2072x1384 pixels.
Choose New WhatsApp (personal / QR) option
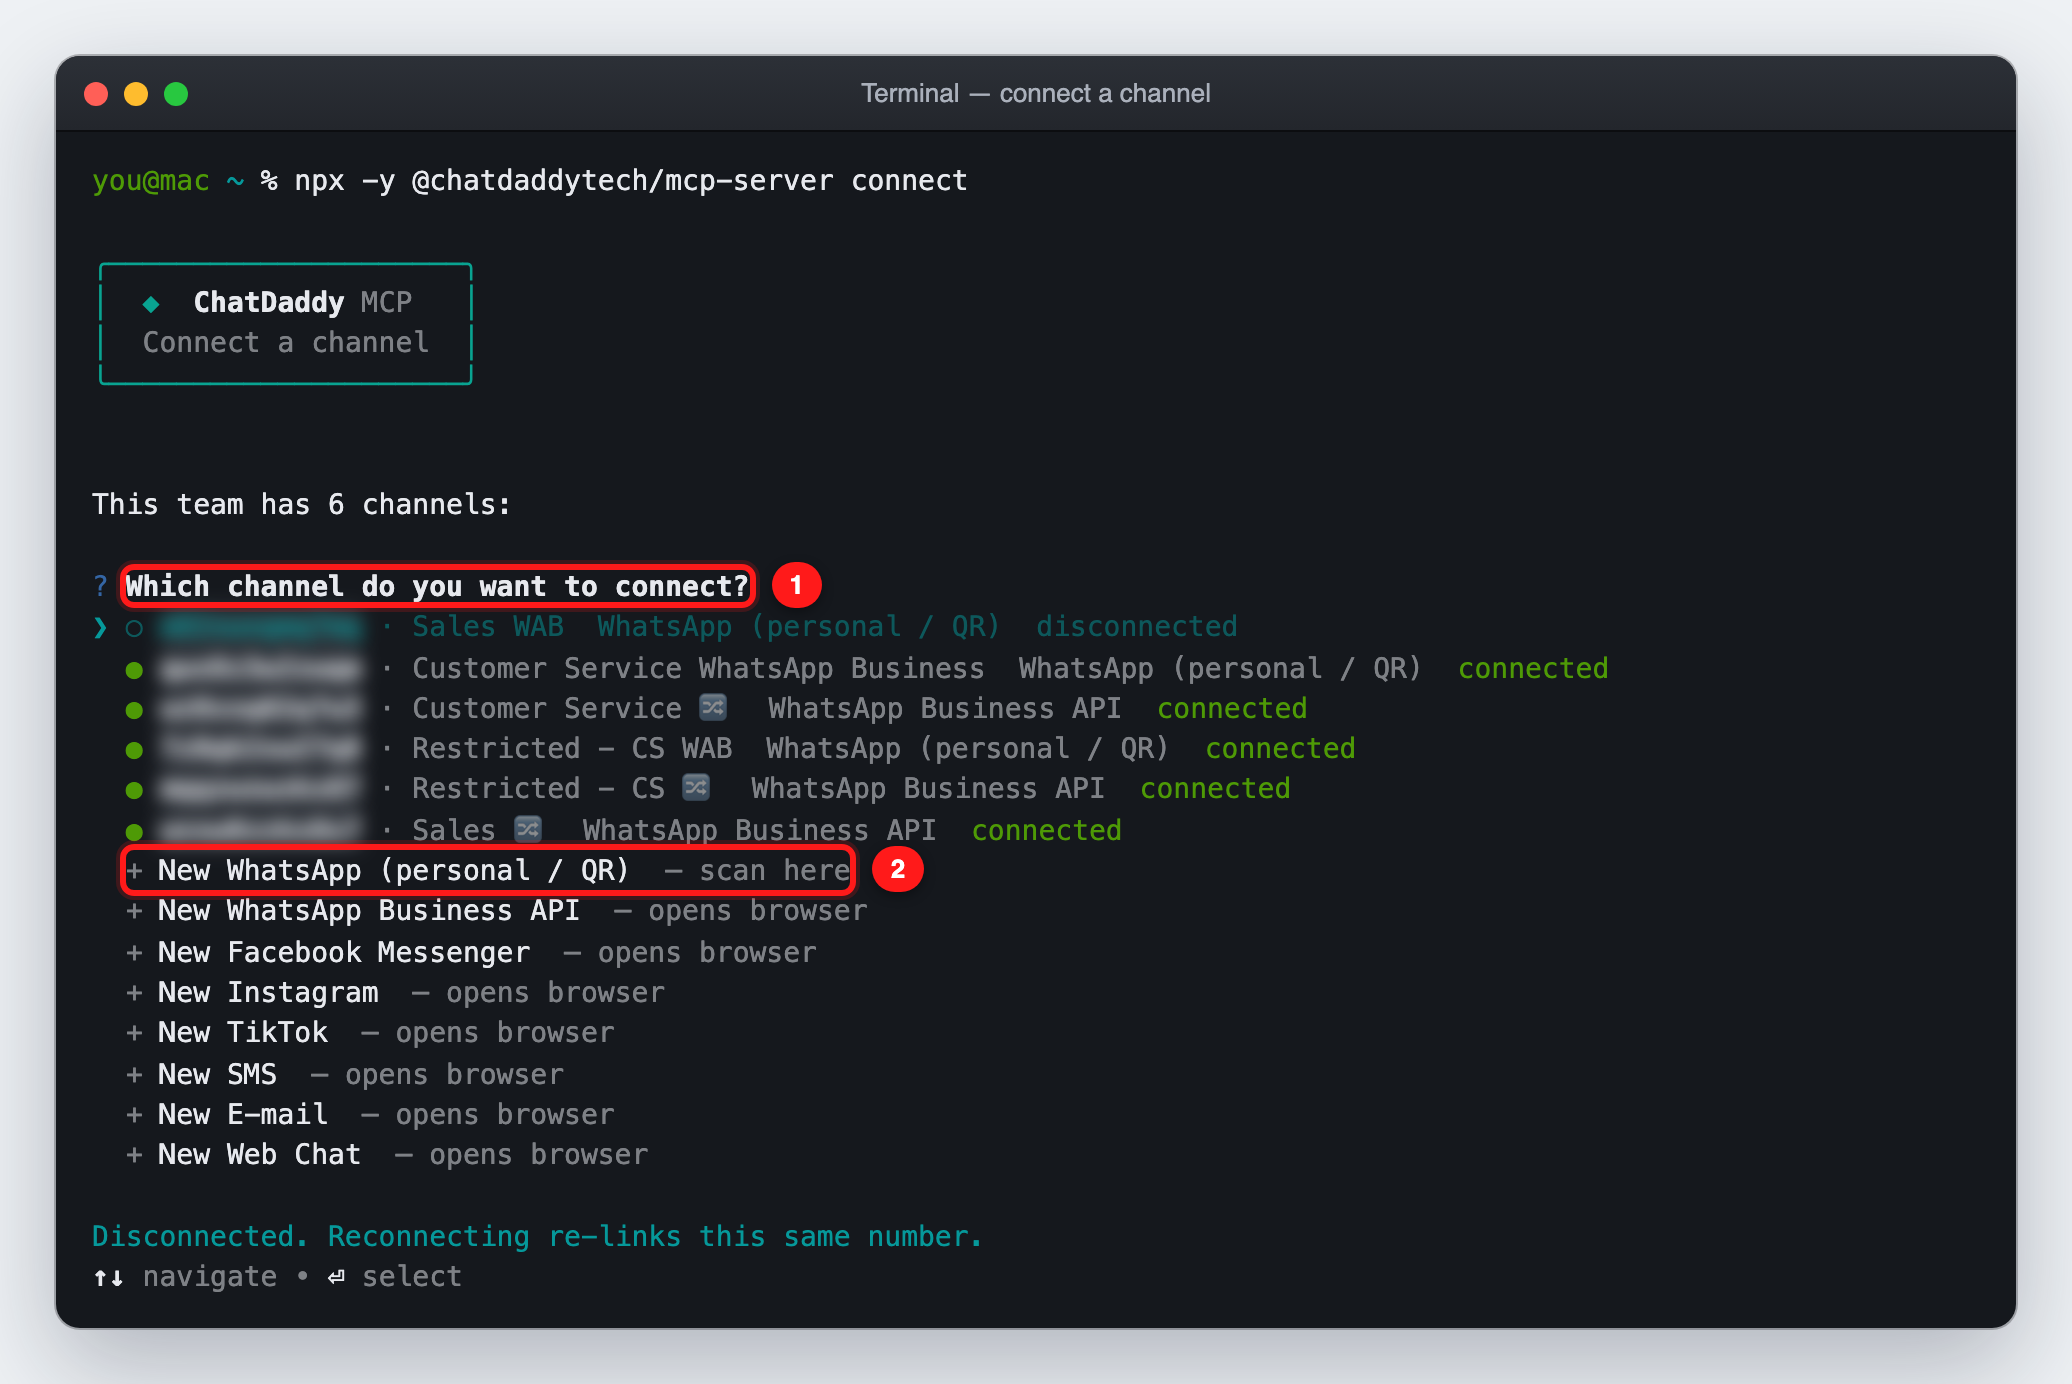488,870
